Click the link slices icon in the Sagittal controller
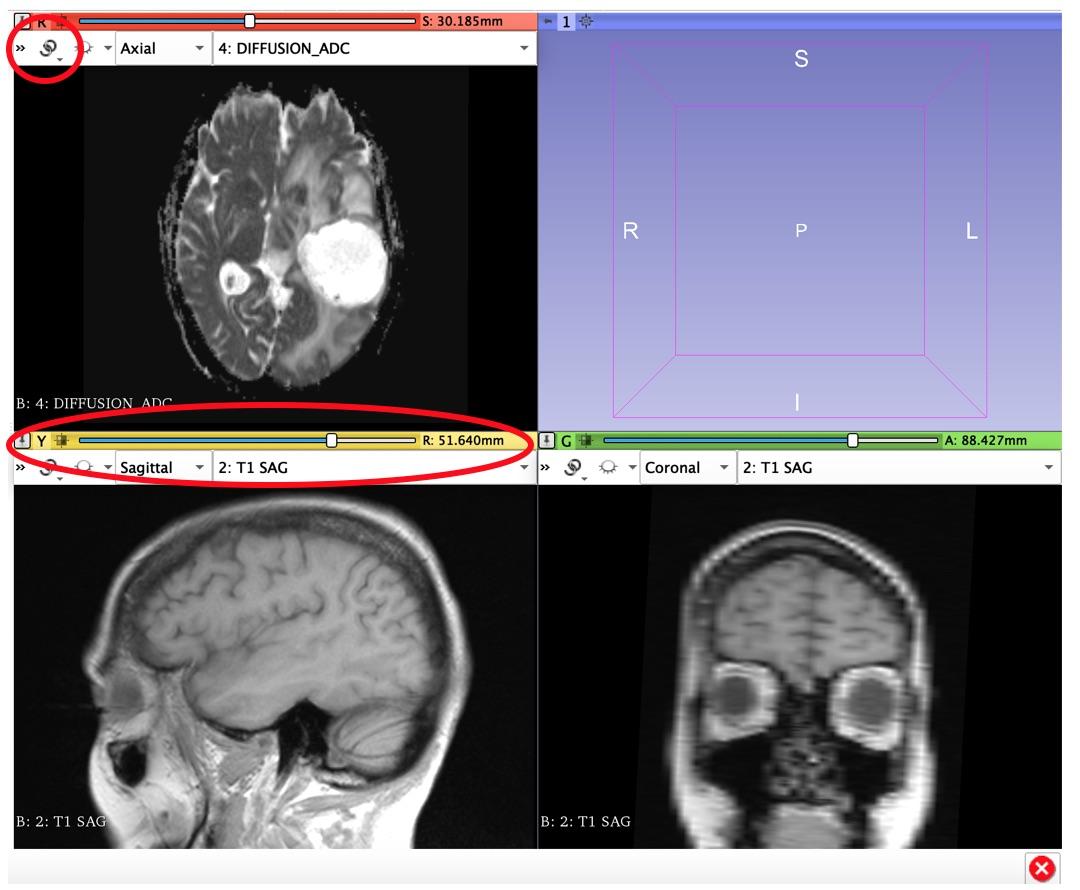The image size is (1080, 890). tap(48, 467)
